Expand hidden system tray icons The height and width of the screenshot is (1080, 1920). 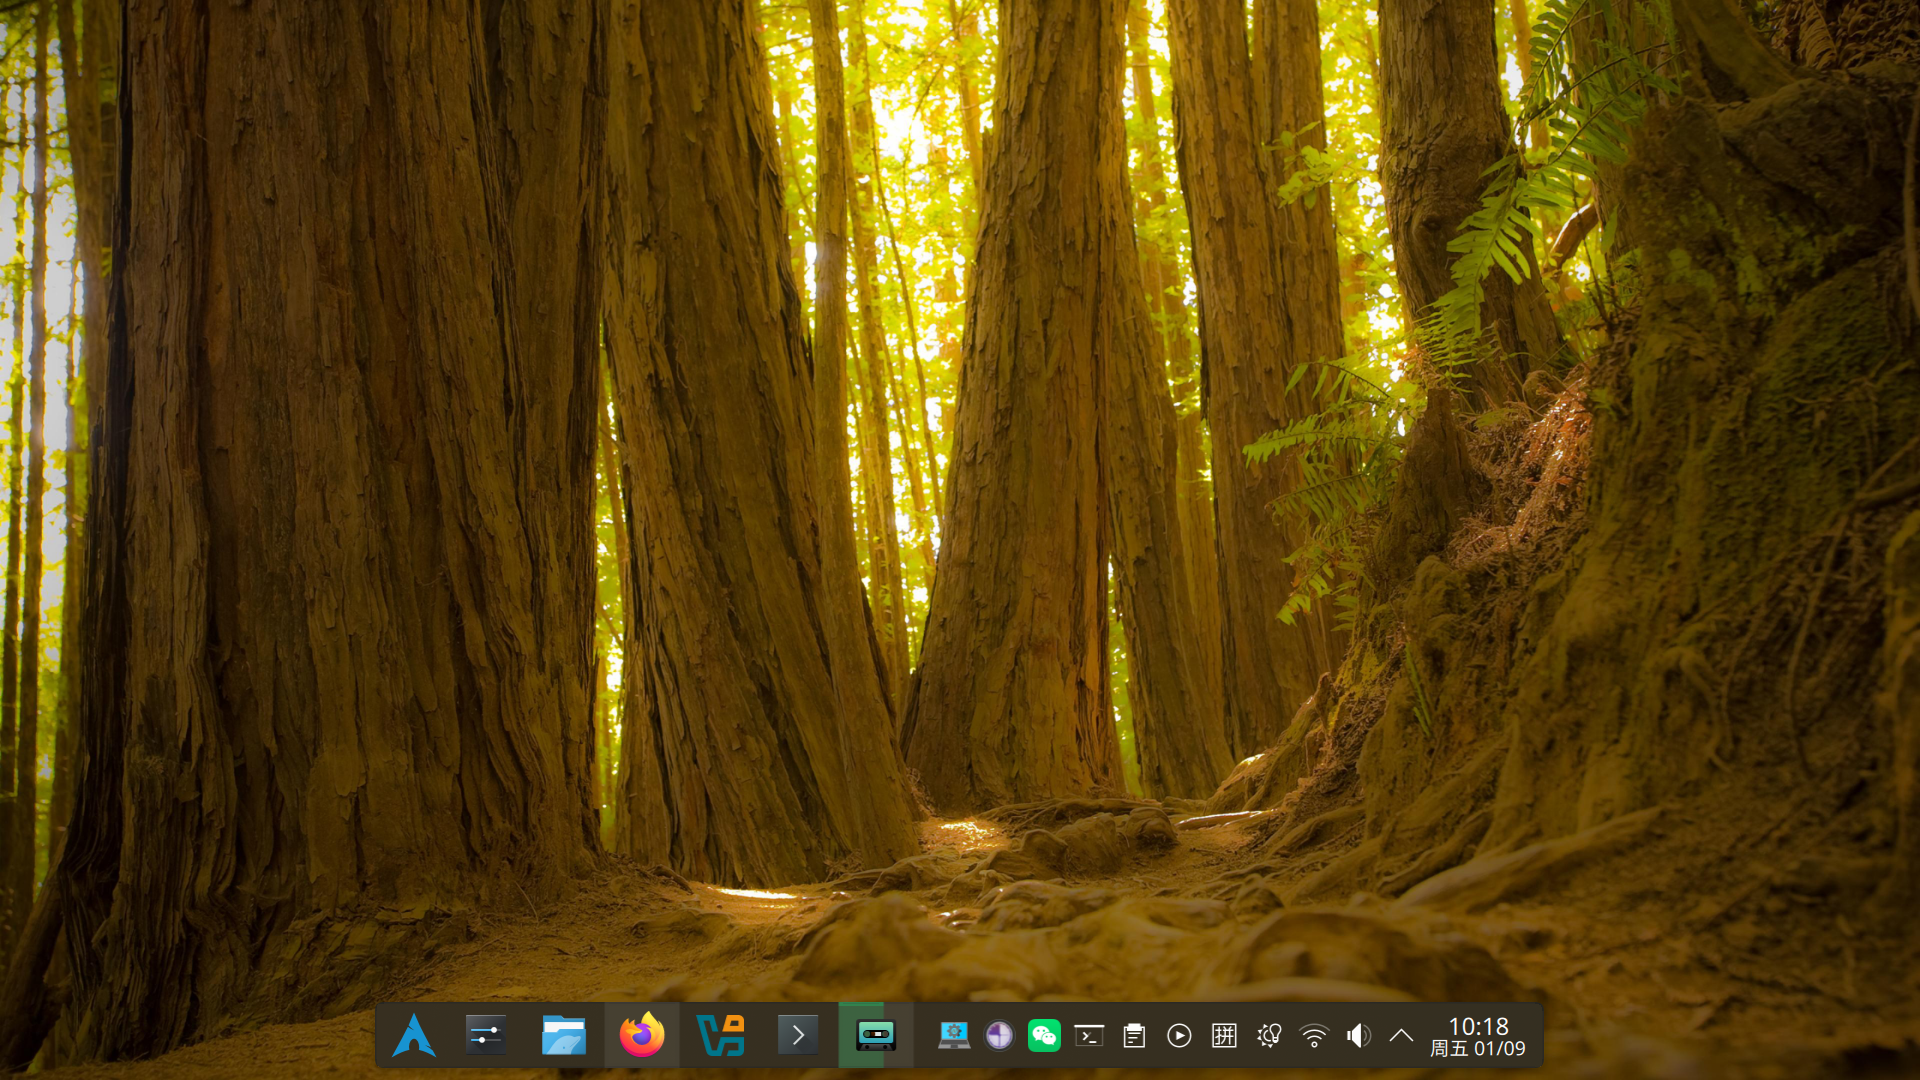tap(1401, 1035)
